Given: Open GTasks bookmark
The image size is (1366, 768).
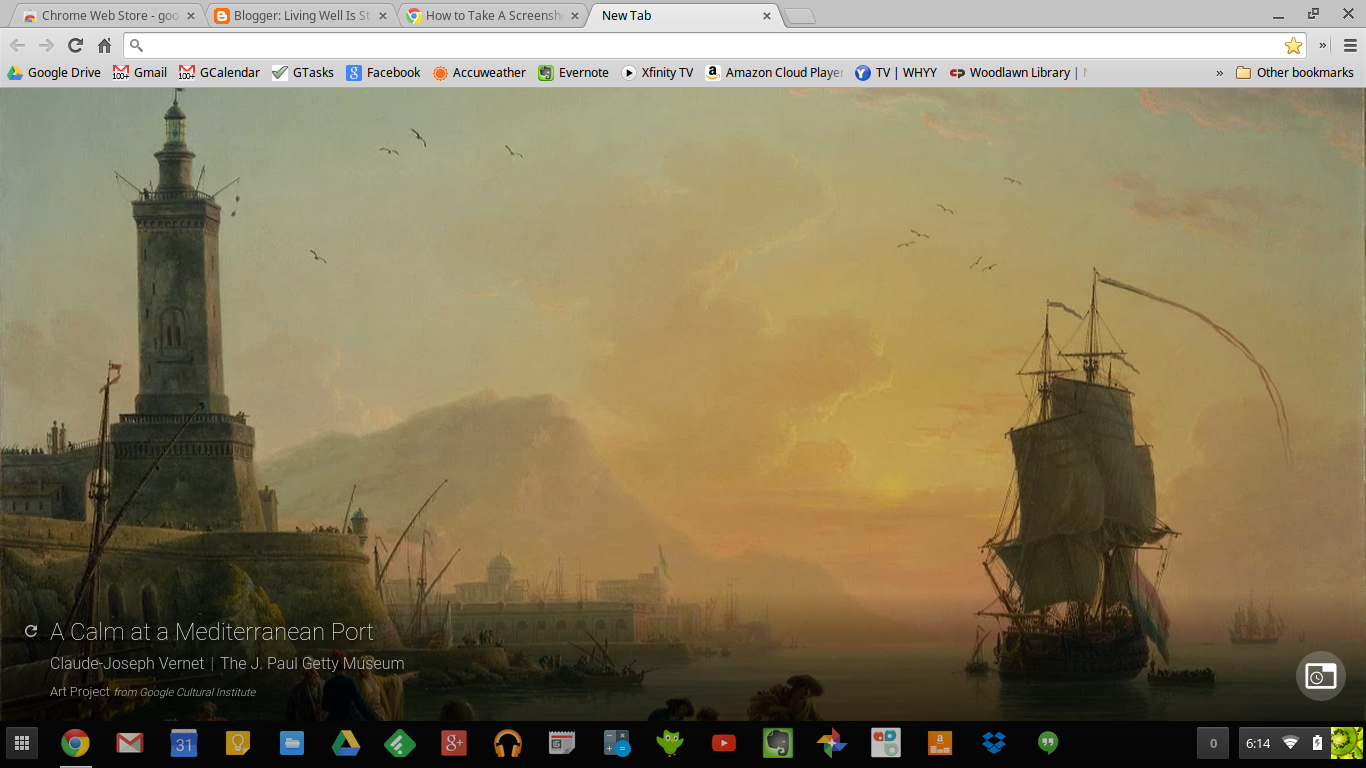Looking at the screenshot, I should (x=303, y=72).
